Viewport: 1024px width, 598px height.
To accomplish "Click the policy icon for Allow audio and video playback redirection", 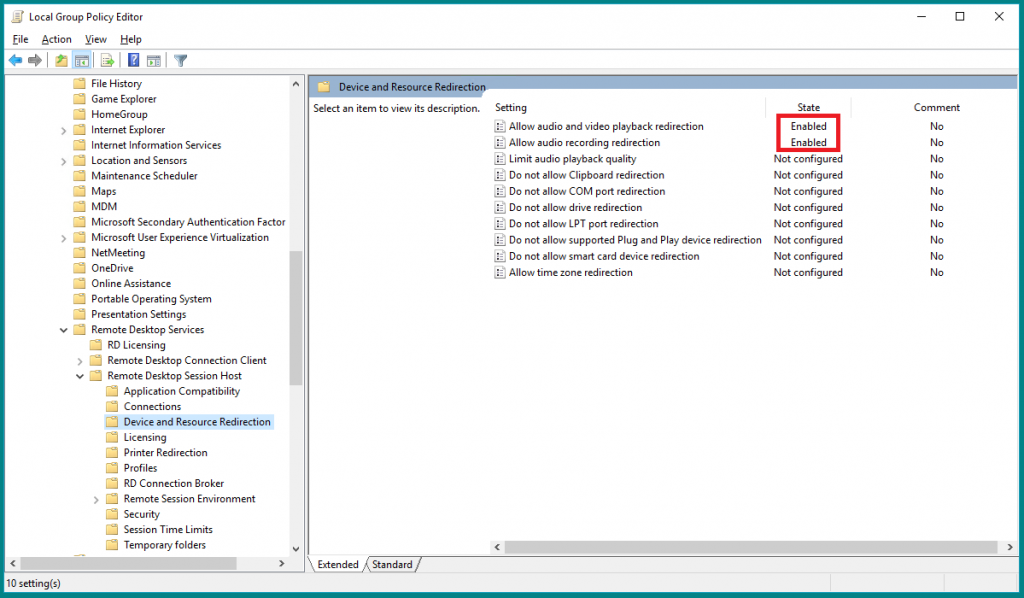I will [x=500, y=126].
